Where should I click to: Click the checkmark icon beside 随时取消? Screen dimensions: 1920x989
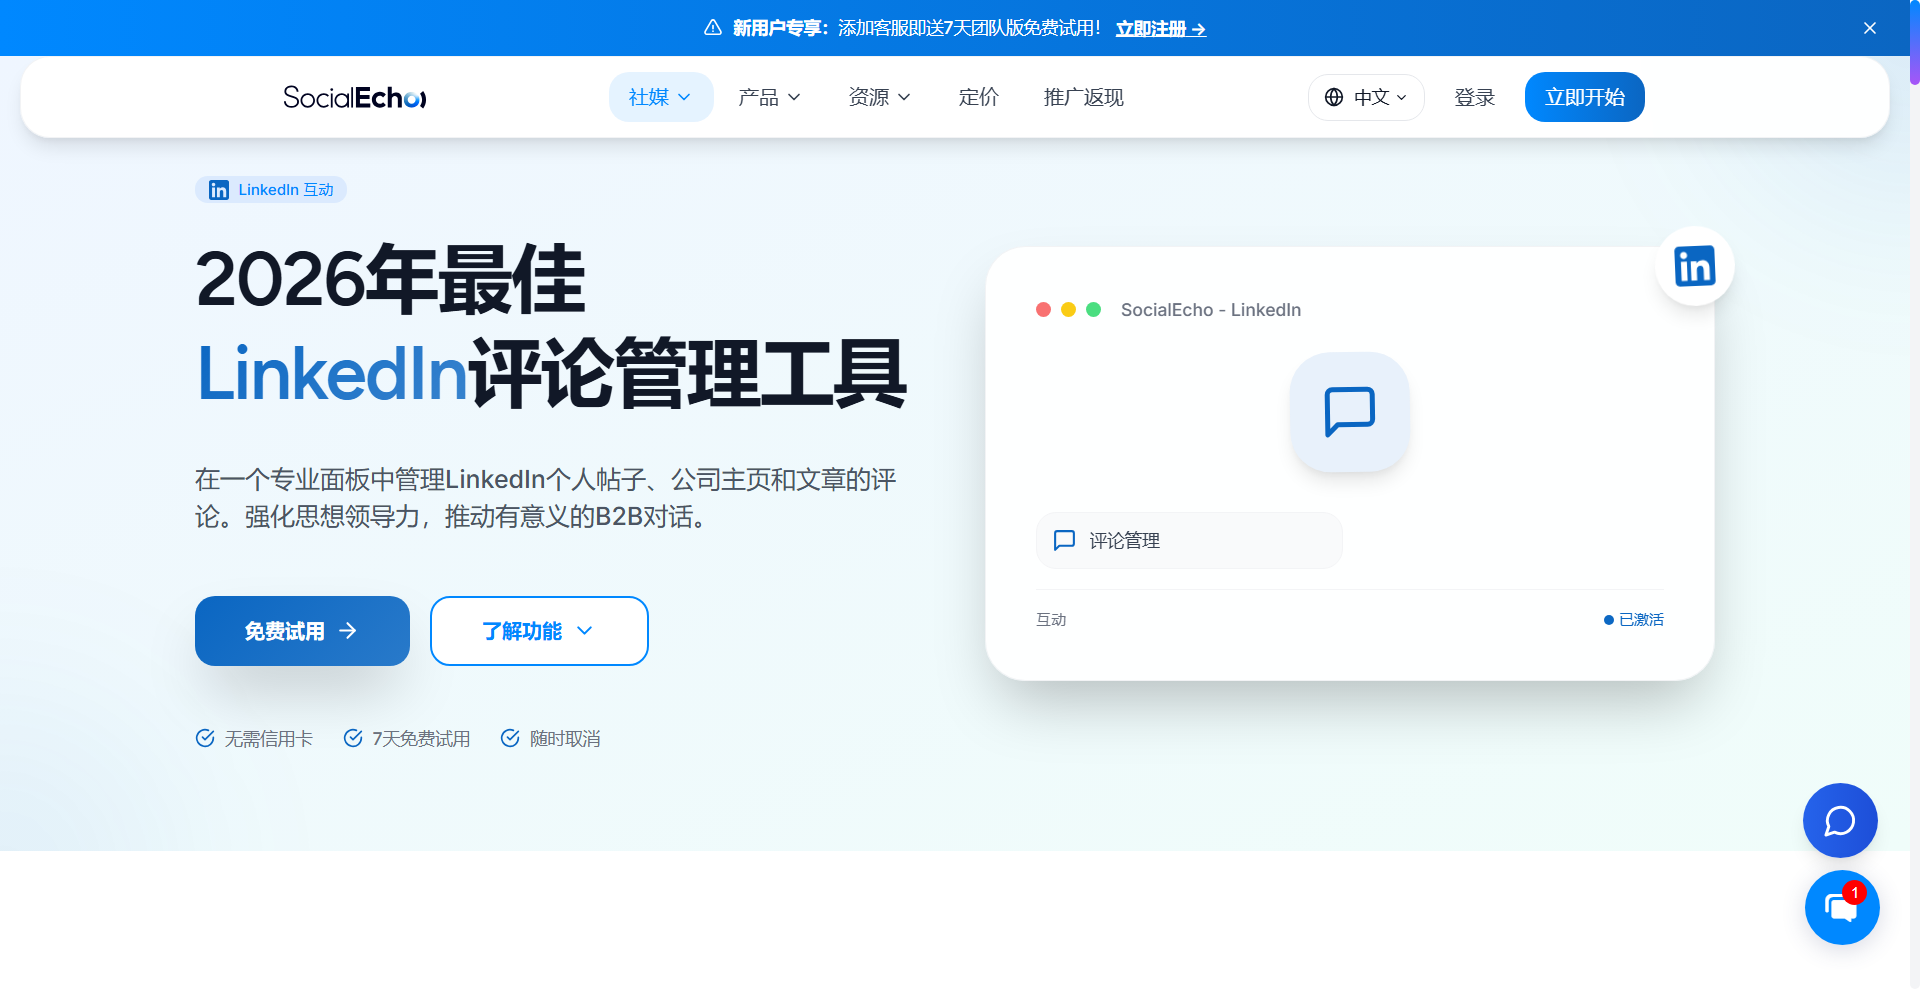coord(510,738)
